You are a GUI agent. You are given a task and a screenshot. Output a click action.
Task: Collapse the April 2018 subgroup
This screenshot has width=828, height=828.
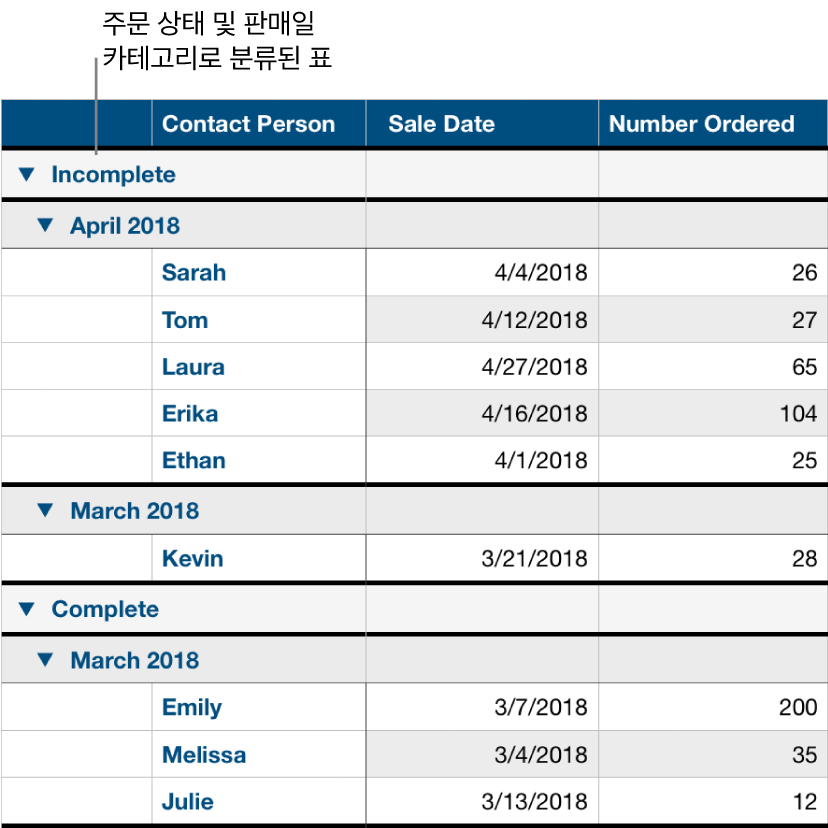coord(44,225)
